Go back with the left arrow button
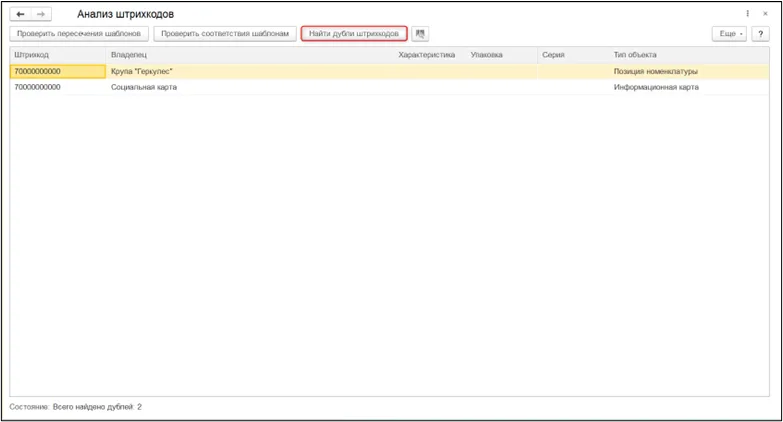783x422 pixels. 20,14
